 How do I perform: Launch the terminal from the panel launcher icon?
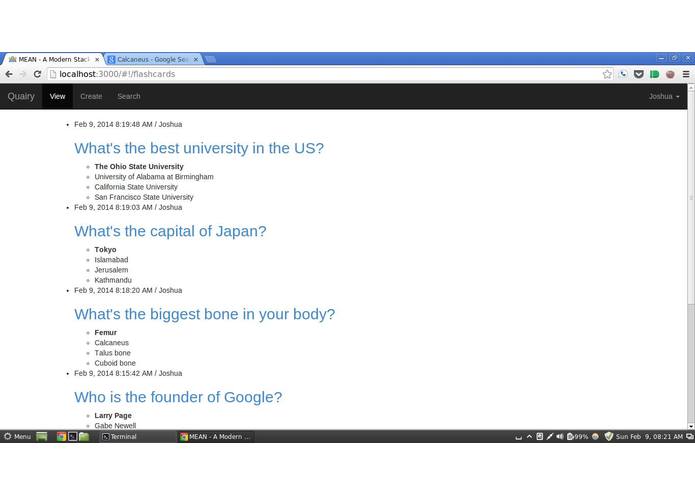pos(73,436)
